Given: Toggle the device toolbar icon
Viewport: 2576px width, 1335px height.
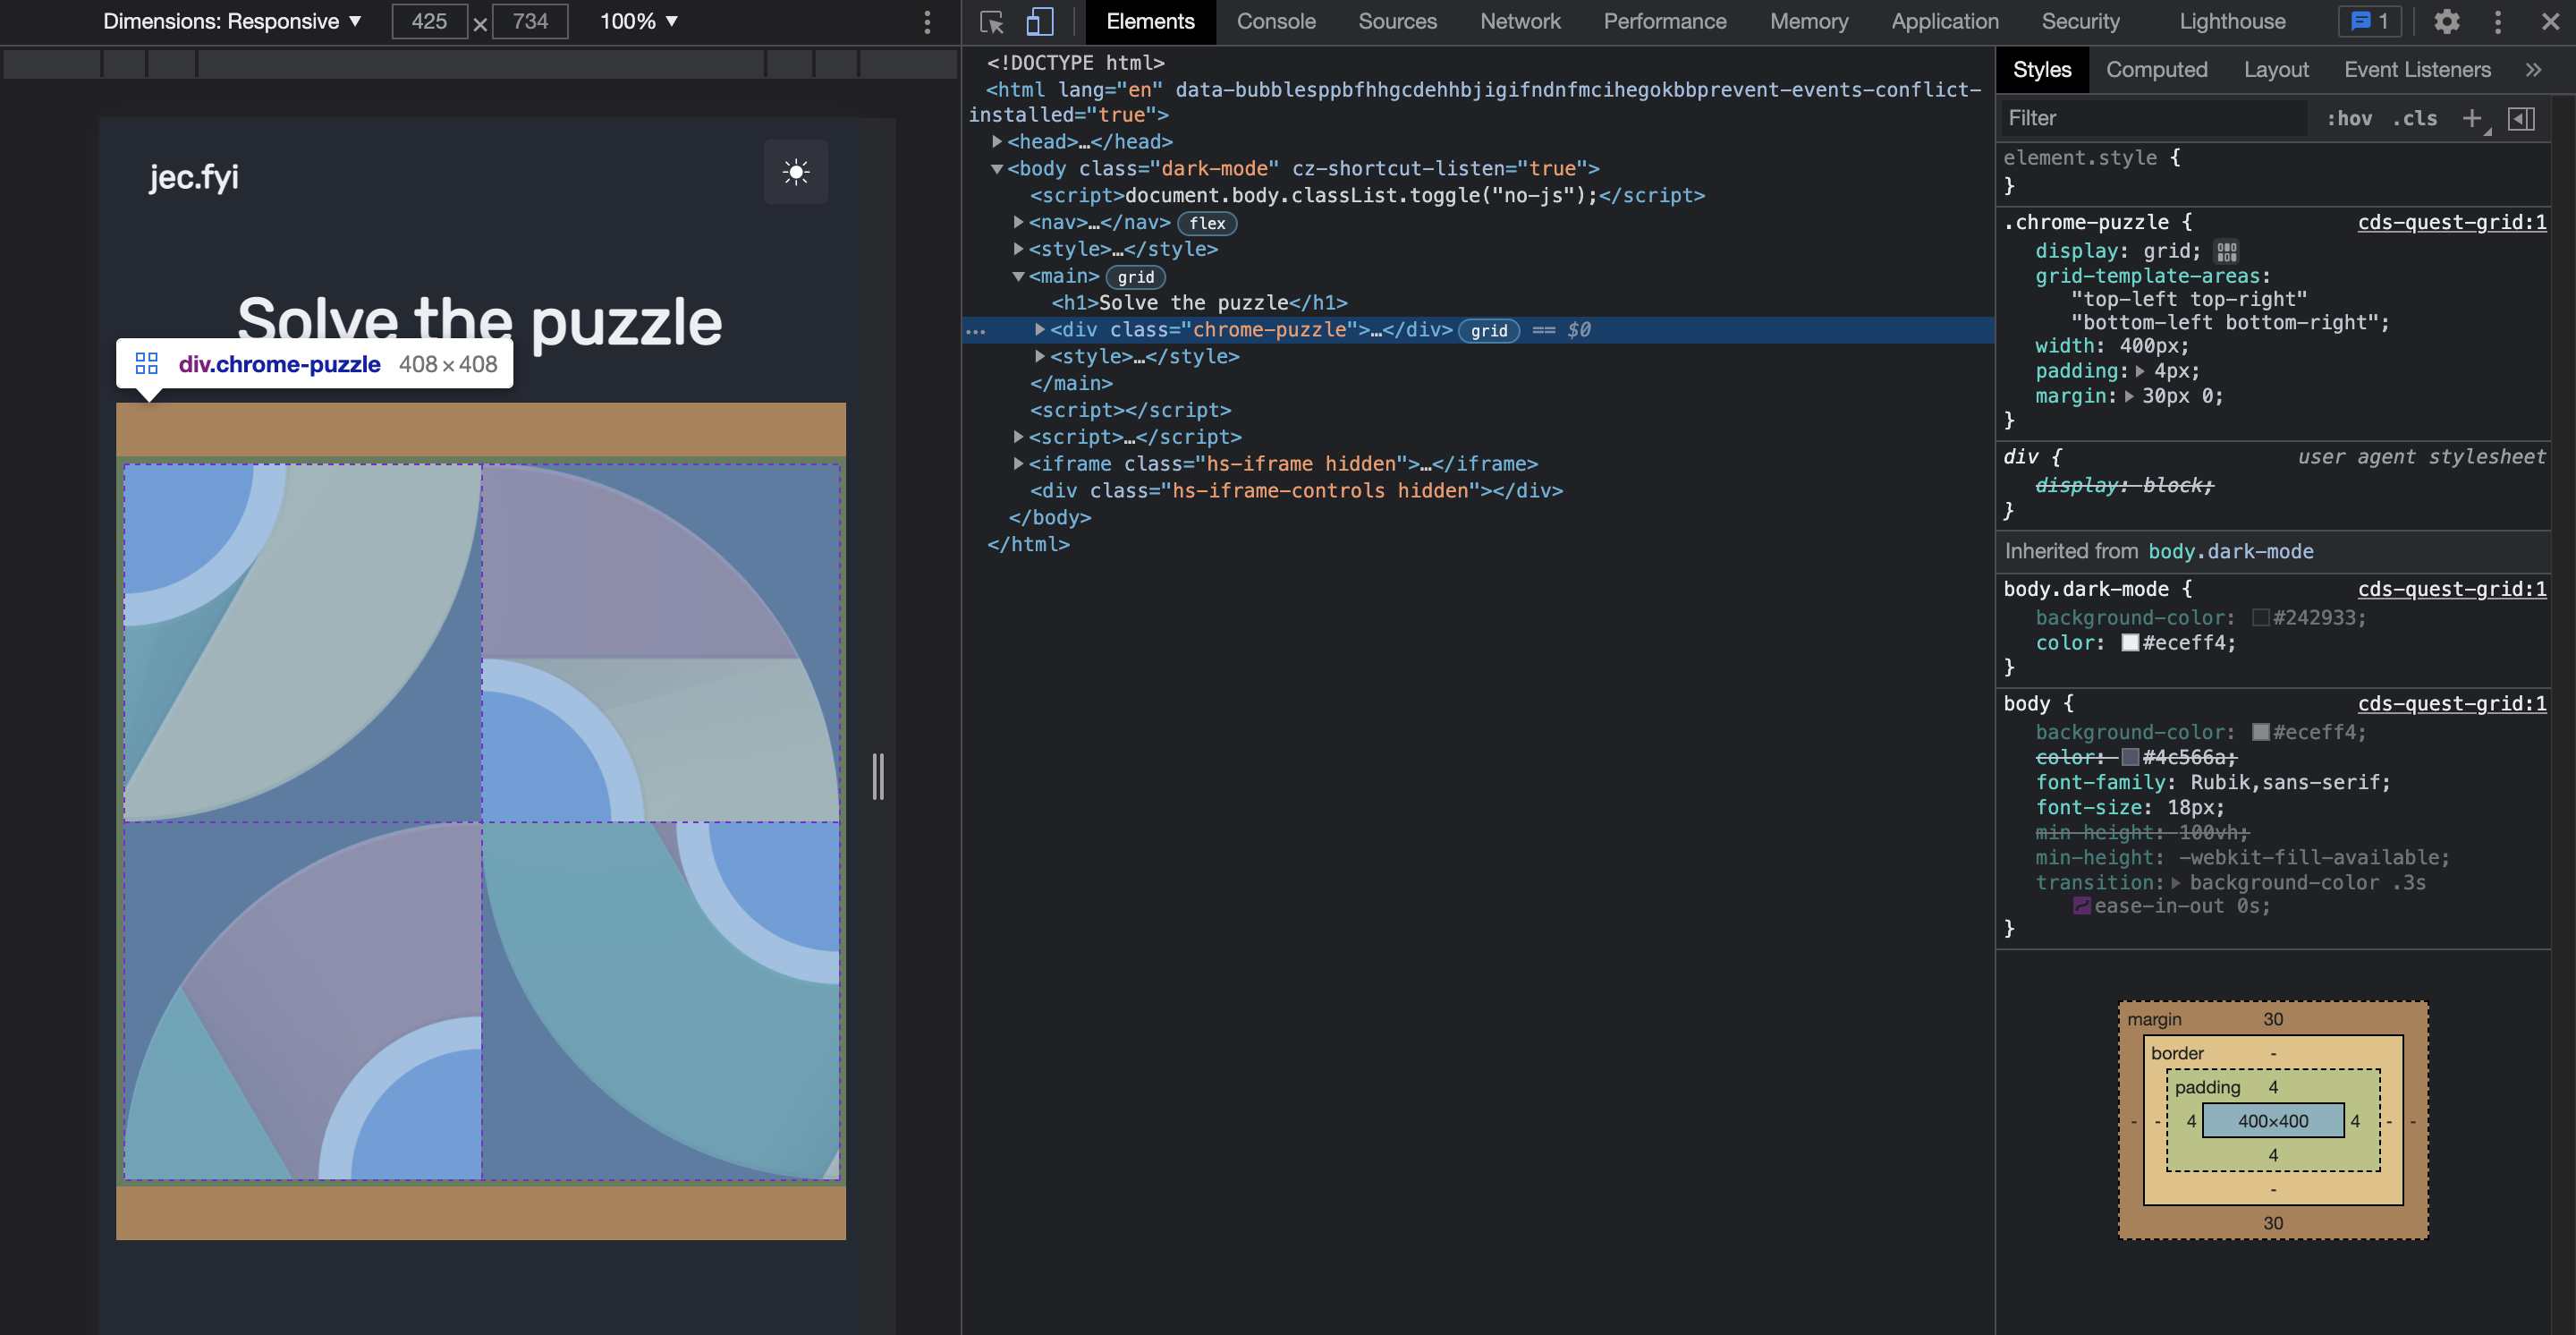Looking at the screenshot, I should (x=1040, y=21).
